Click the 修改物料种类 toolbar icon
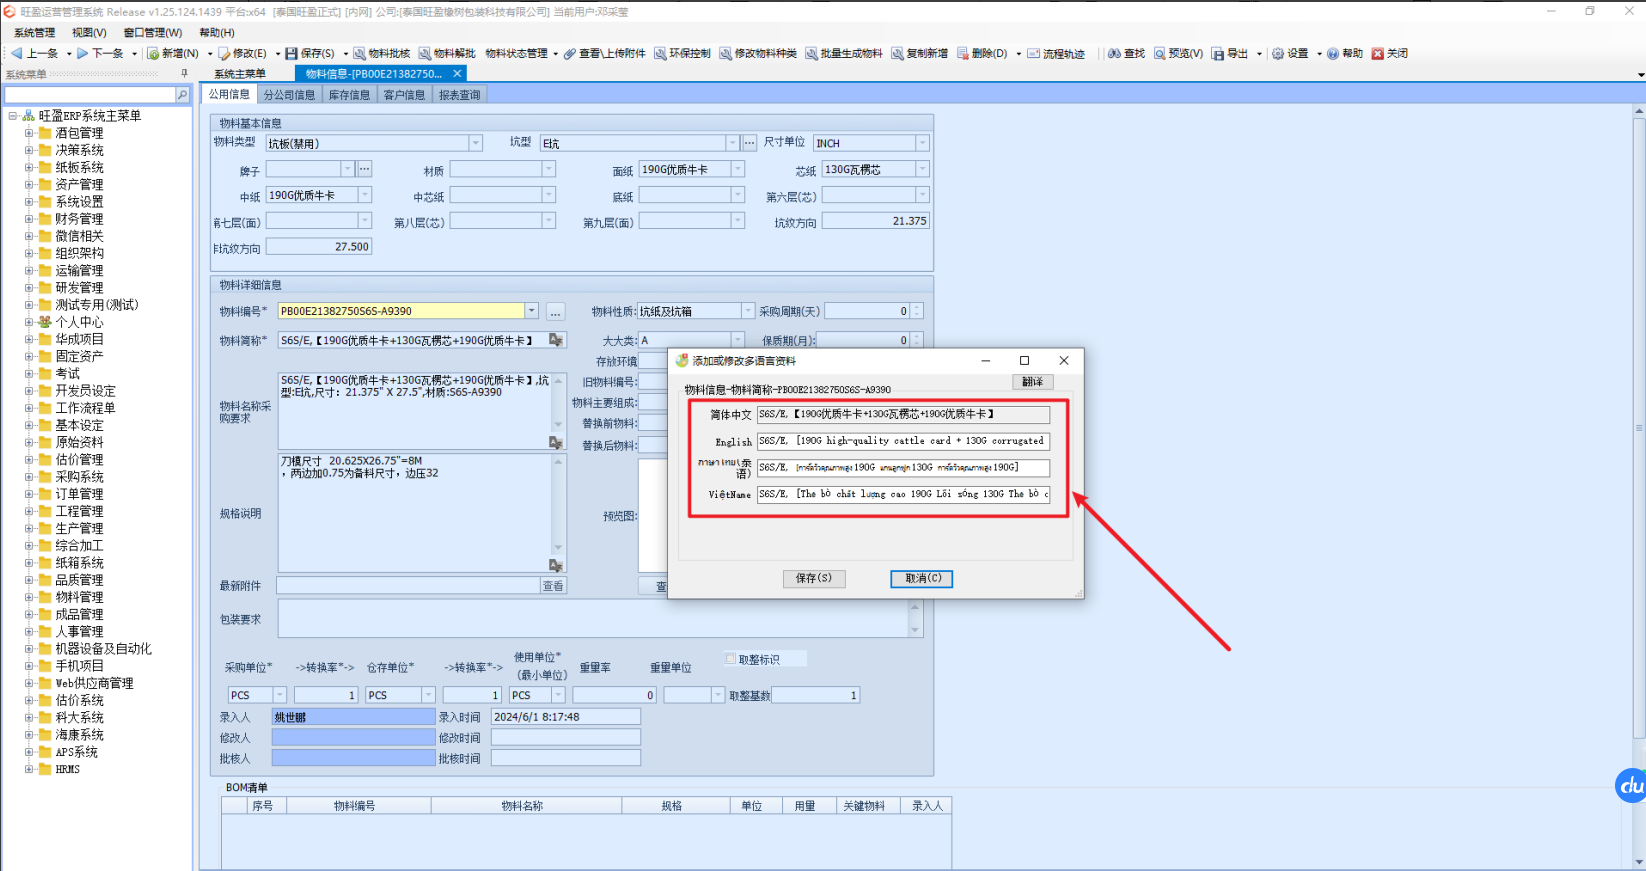Viewport: 1646px width, 871px height. (726, 53)
